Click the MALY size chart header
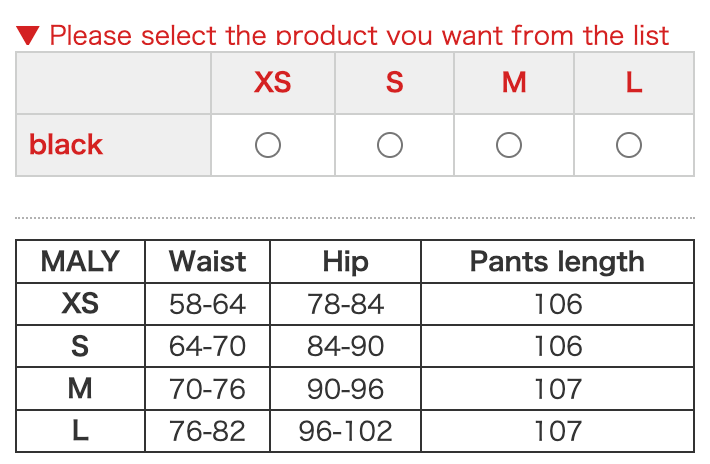 80,262
